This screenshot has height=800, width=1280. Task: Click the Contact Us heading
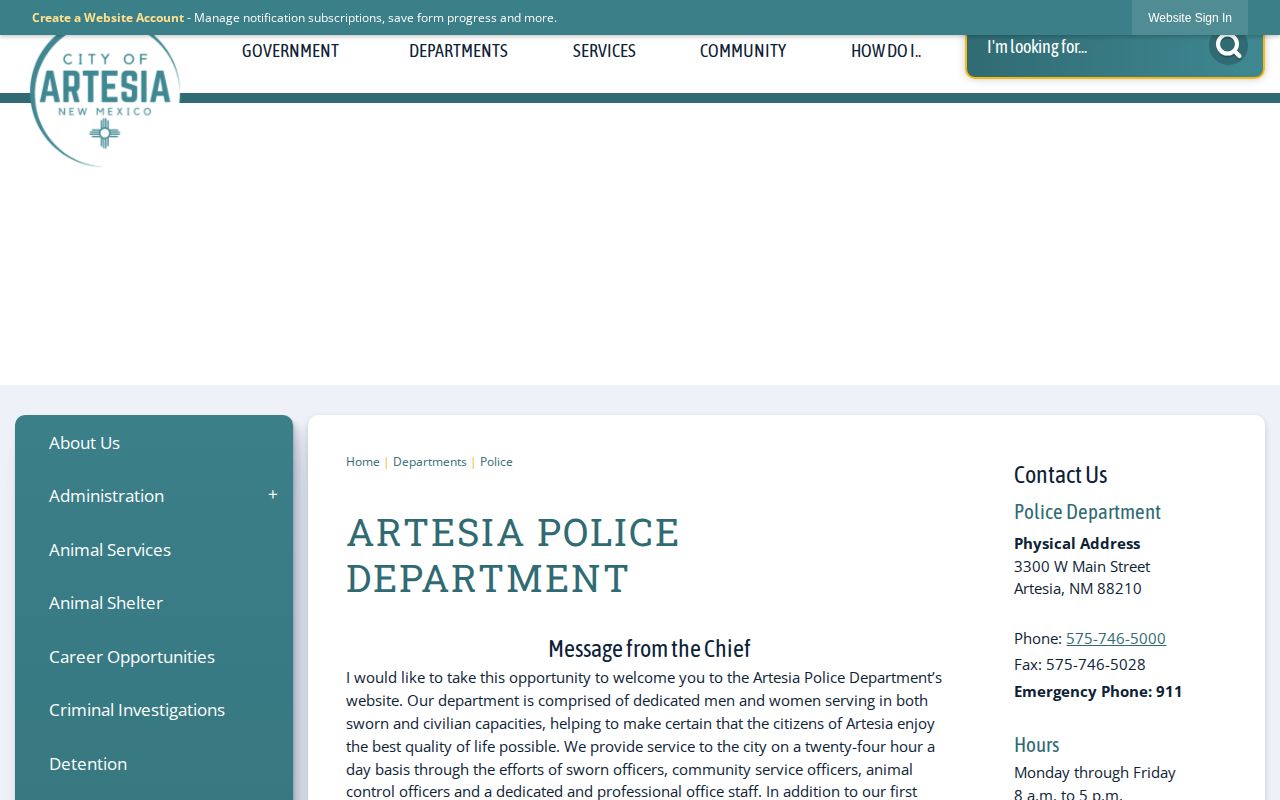click(1061, 475)
